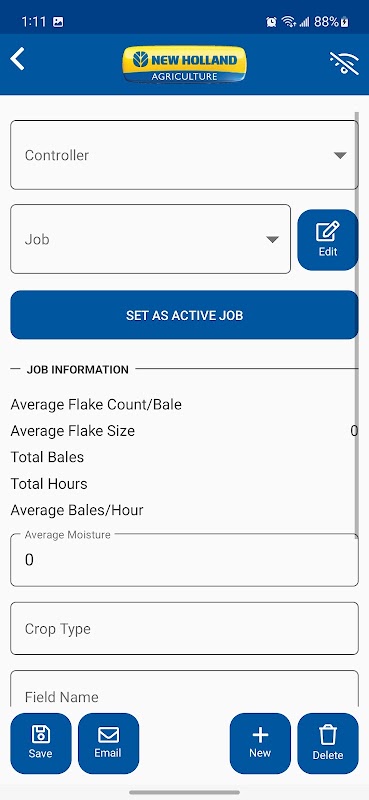Open the Edit job button
The image size is (369, 800).
328,239
